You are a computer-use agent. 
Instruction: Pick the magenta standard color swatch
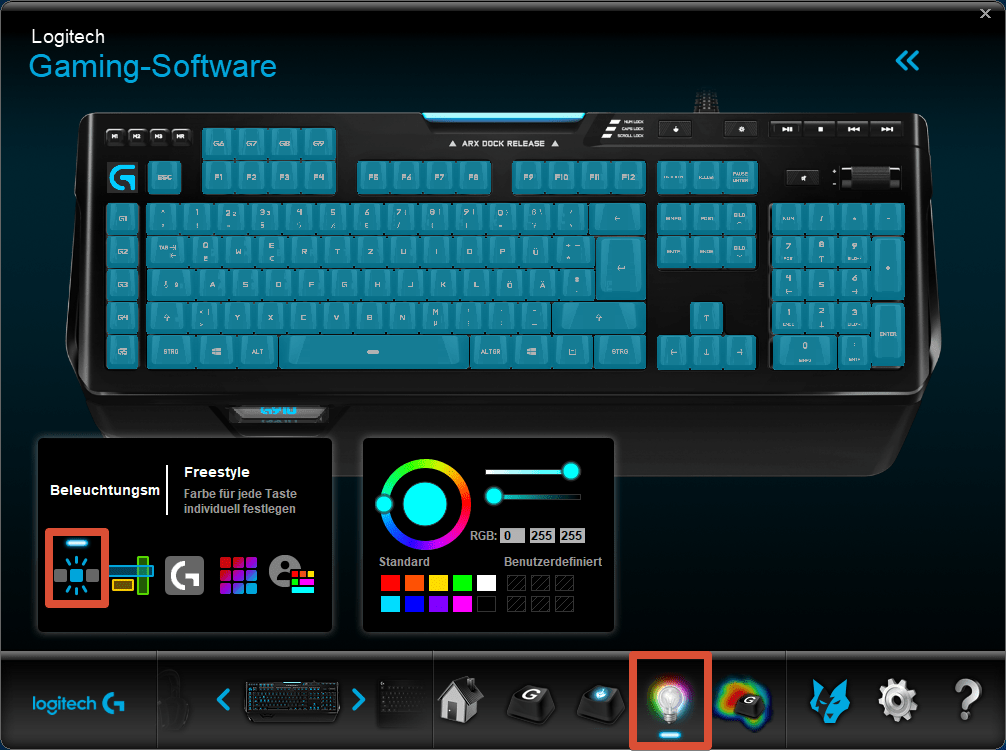coord(462,604)
